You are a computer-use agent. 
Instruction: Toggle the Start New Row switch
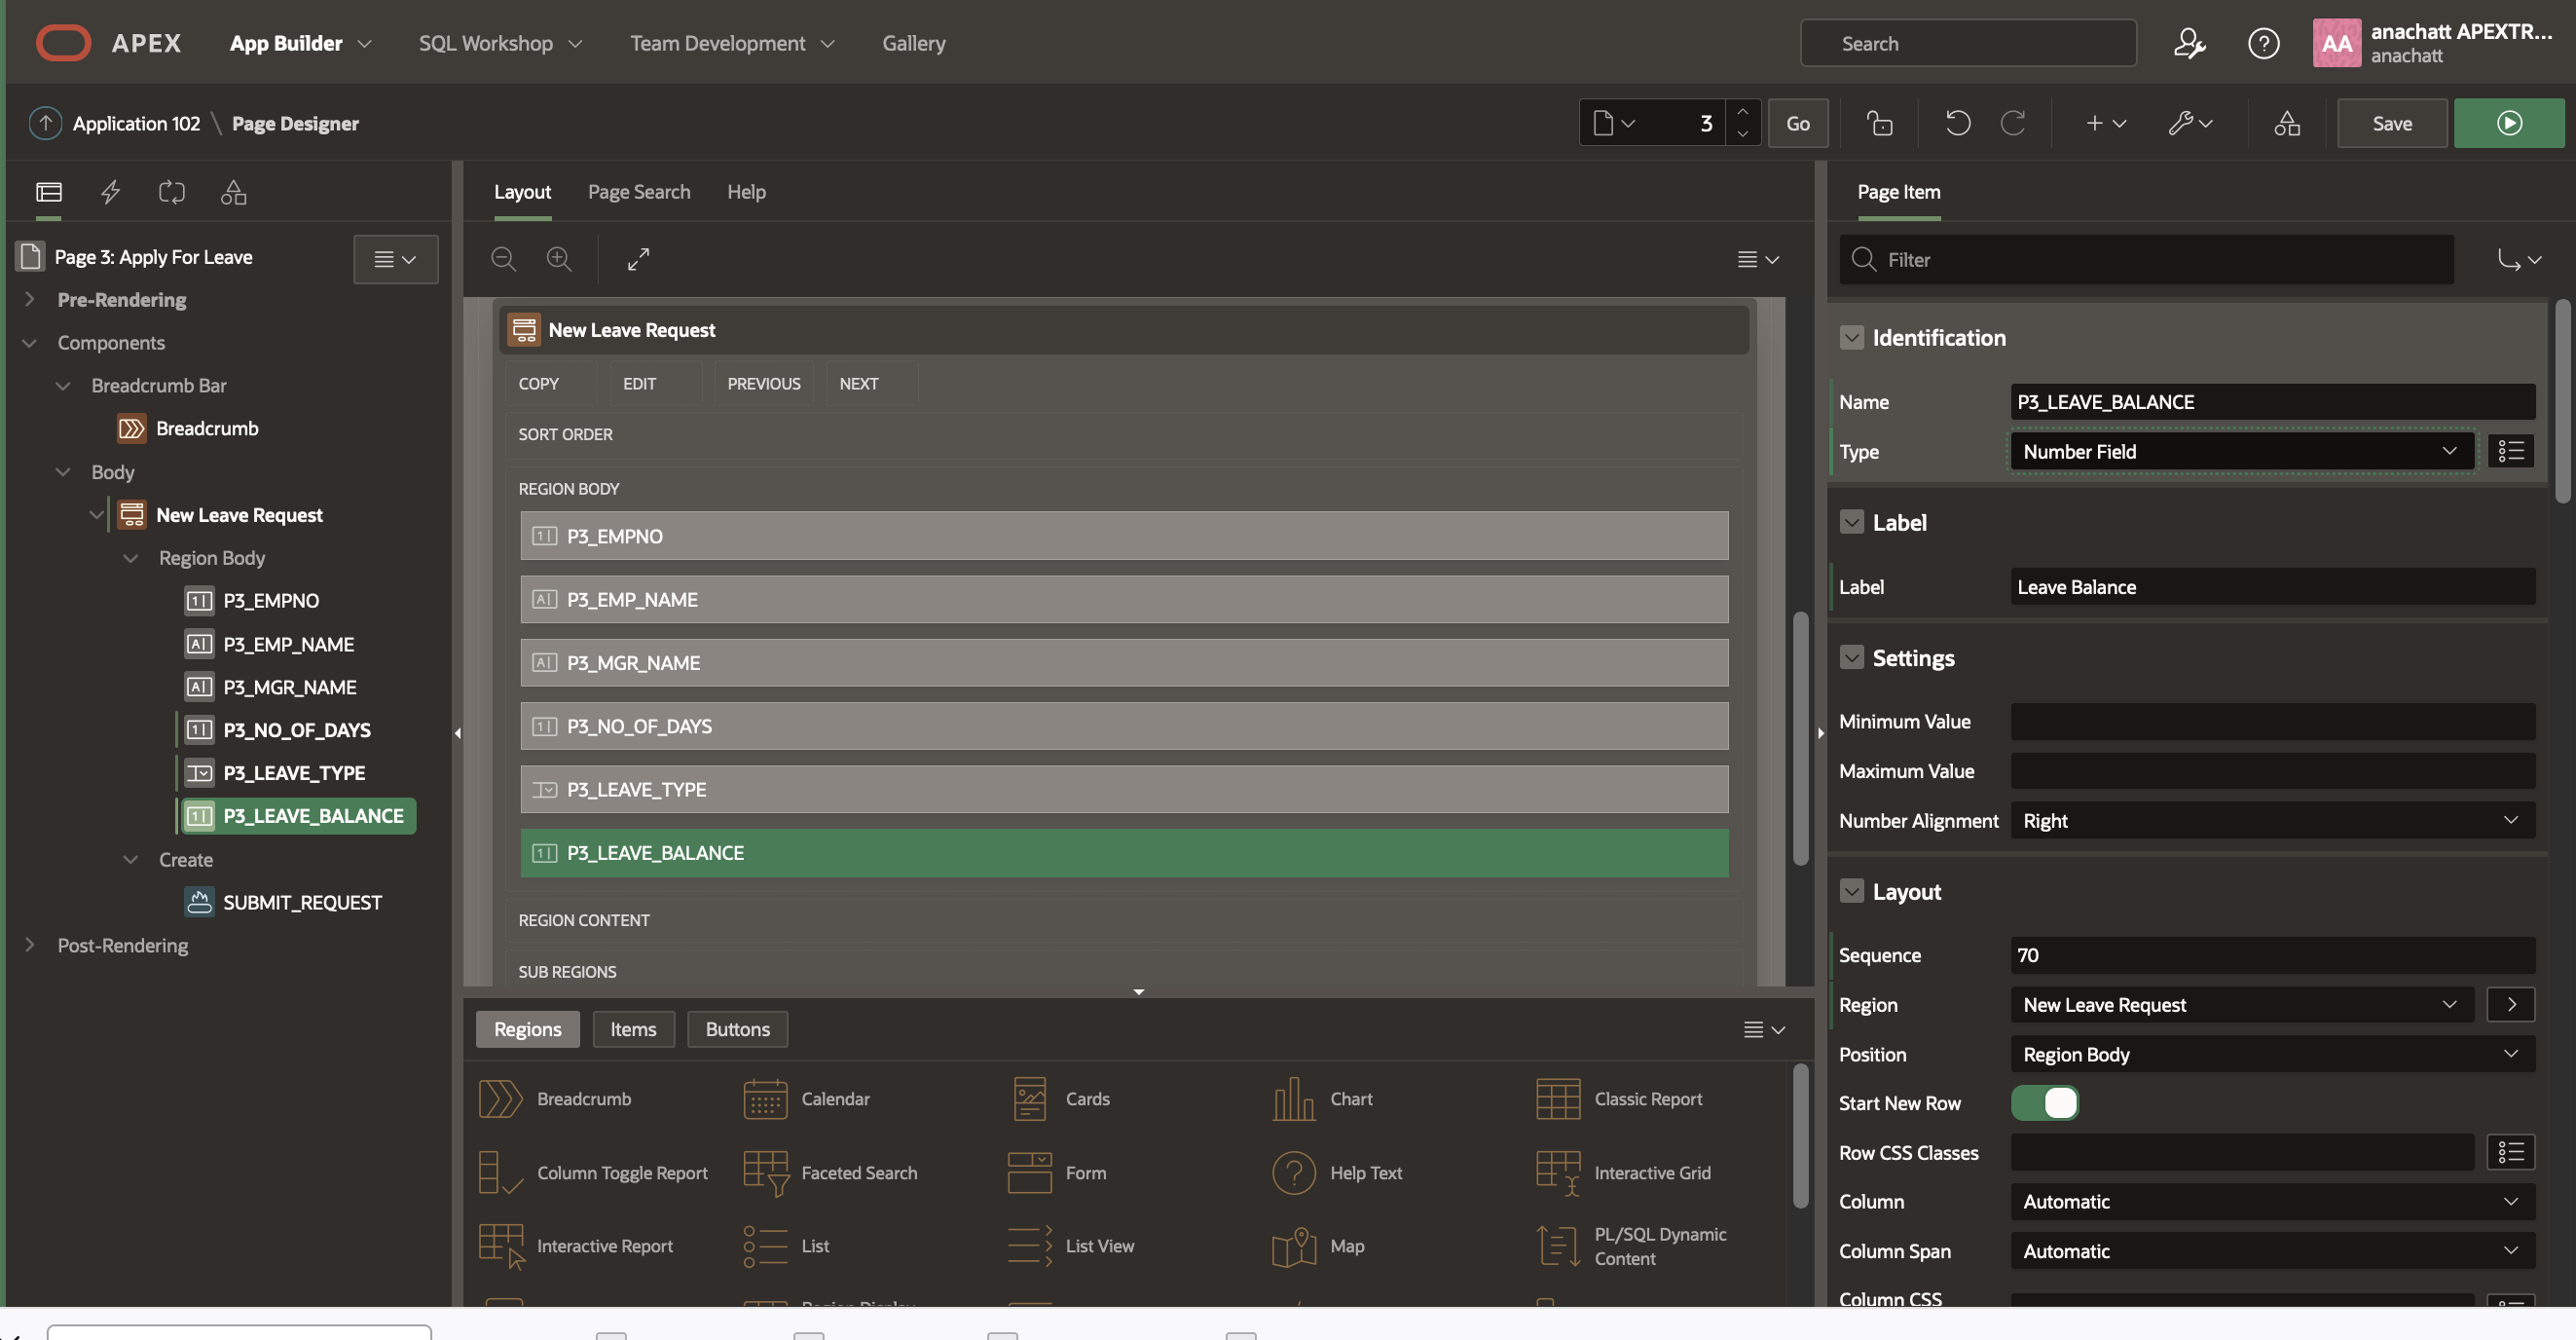click(x=2044, y=1103)
